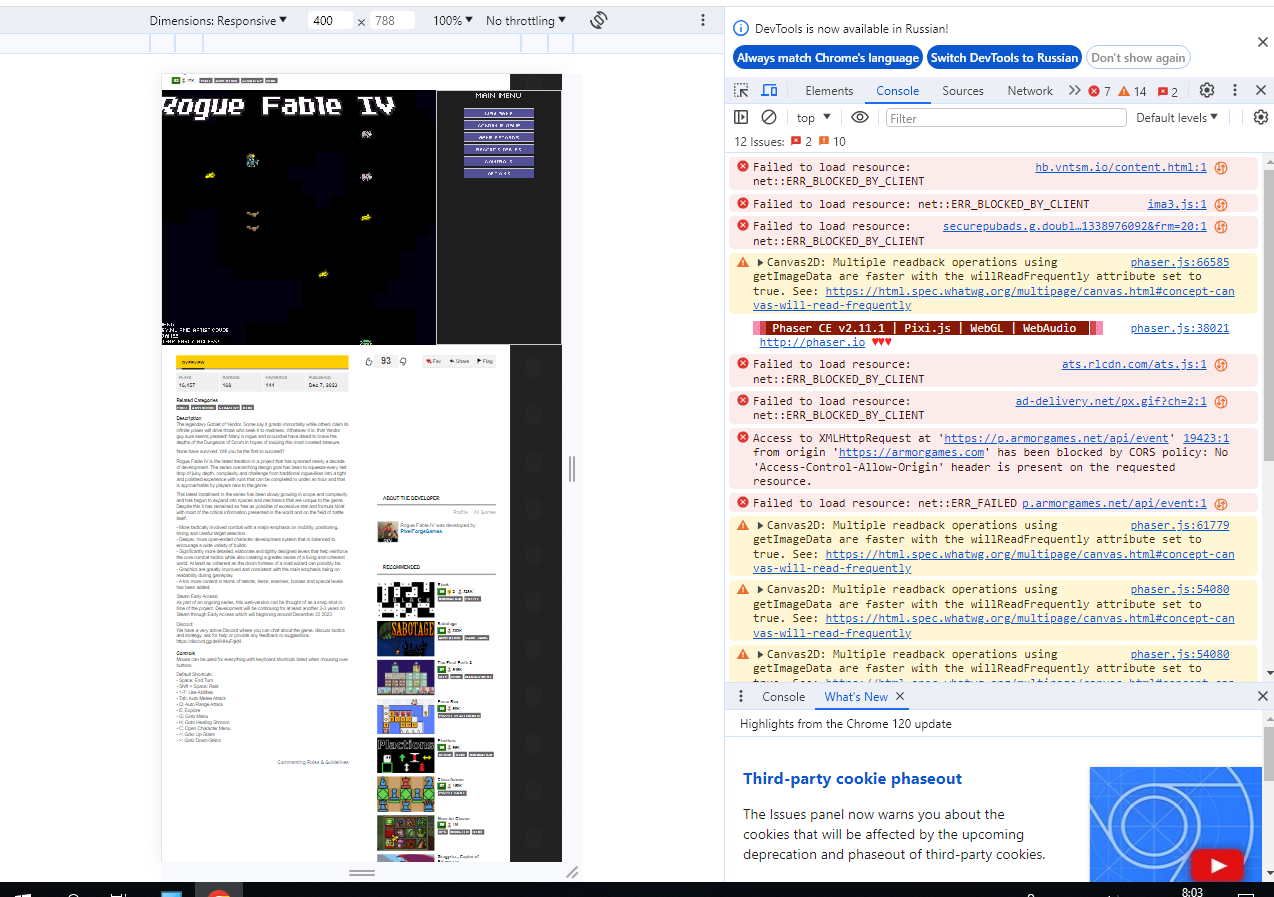
Task: Show more DevTools tabs via the chevron
Action: (1074, 90)
